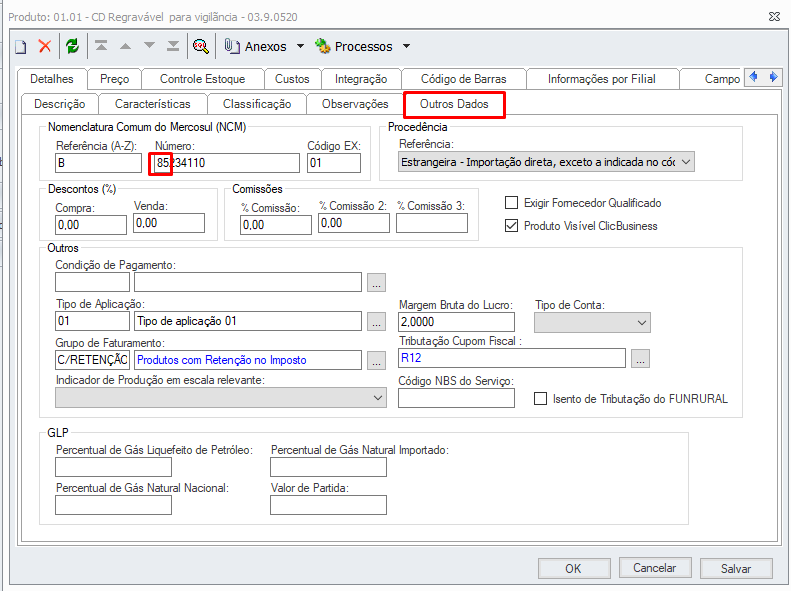Open the Procedência Referência dropdown

click(546, 162)
